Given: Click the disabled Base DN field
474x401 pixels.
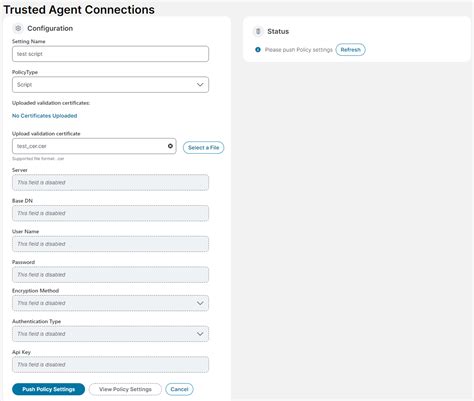Looking at the screenshot, I should coord(110,213).
